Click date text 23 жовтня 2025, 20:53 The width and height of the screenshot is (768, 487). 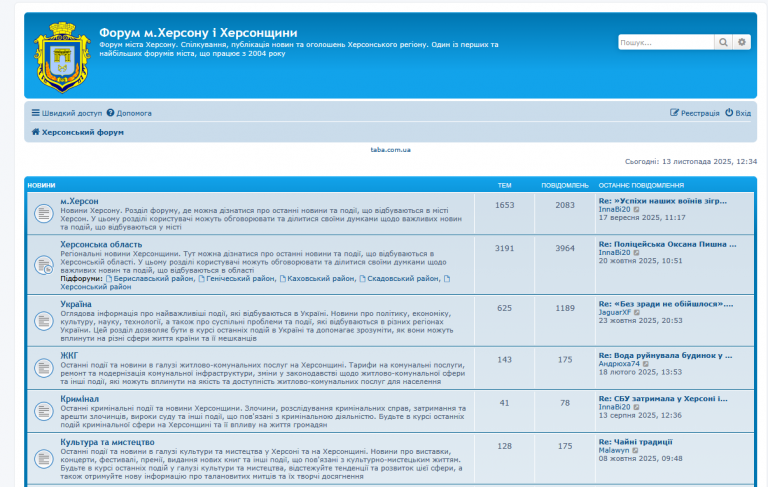coord(640,320)
